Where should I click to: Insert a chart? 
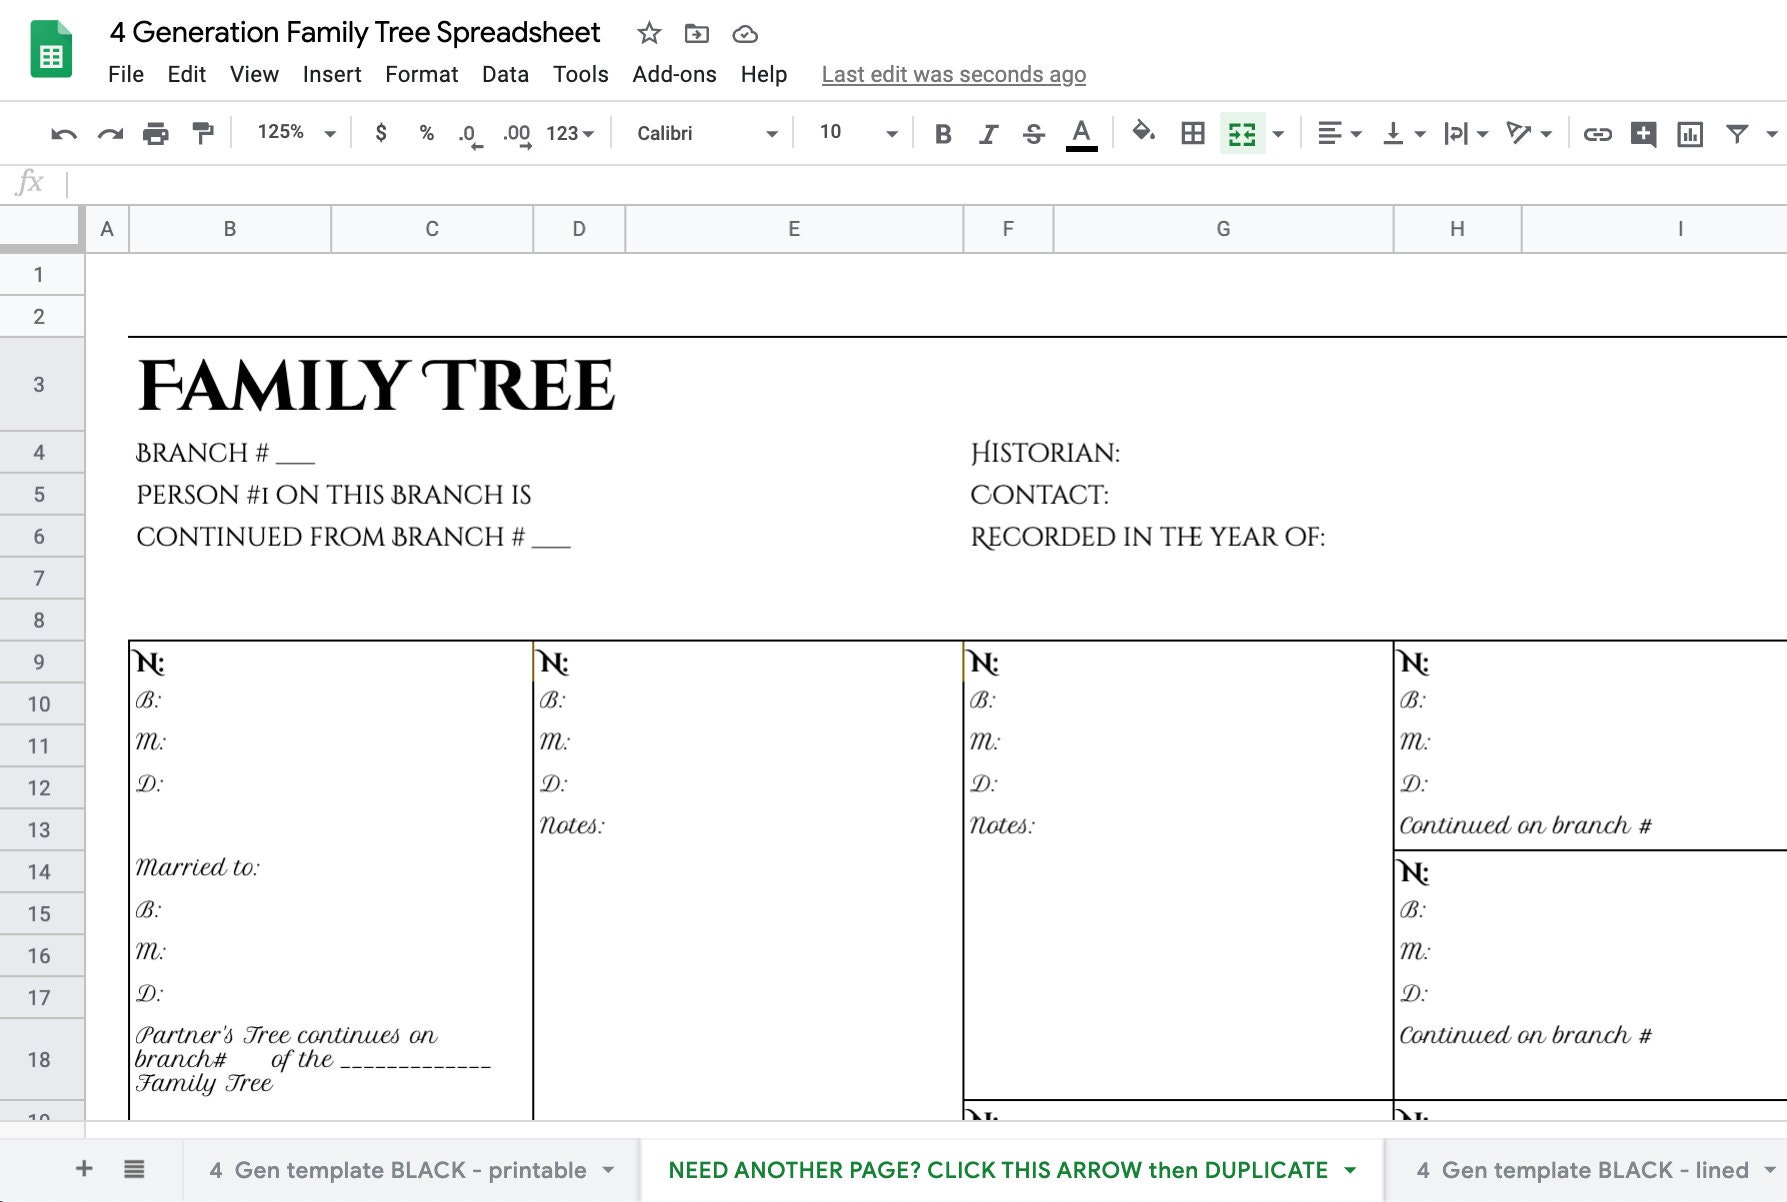pos(1690,133)
